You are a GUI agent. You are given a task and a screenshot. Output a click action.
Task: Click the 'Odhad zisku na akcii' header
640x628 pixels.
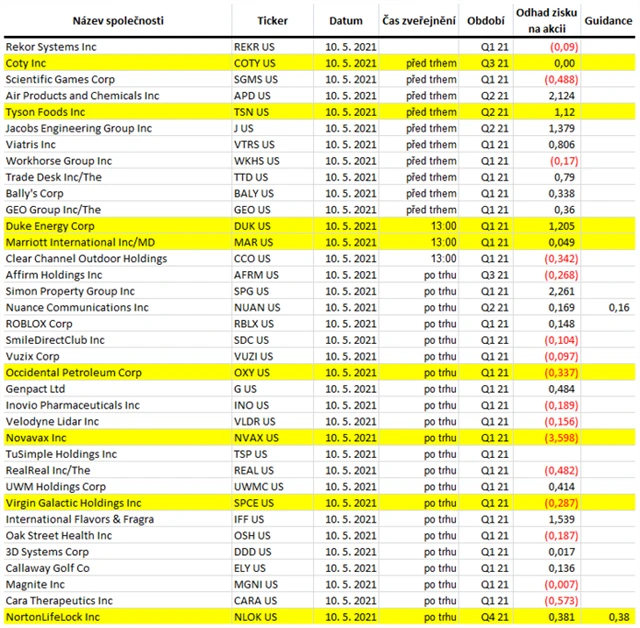point(547,20)
